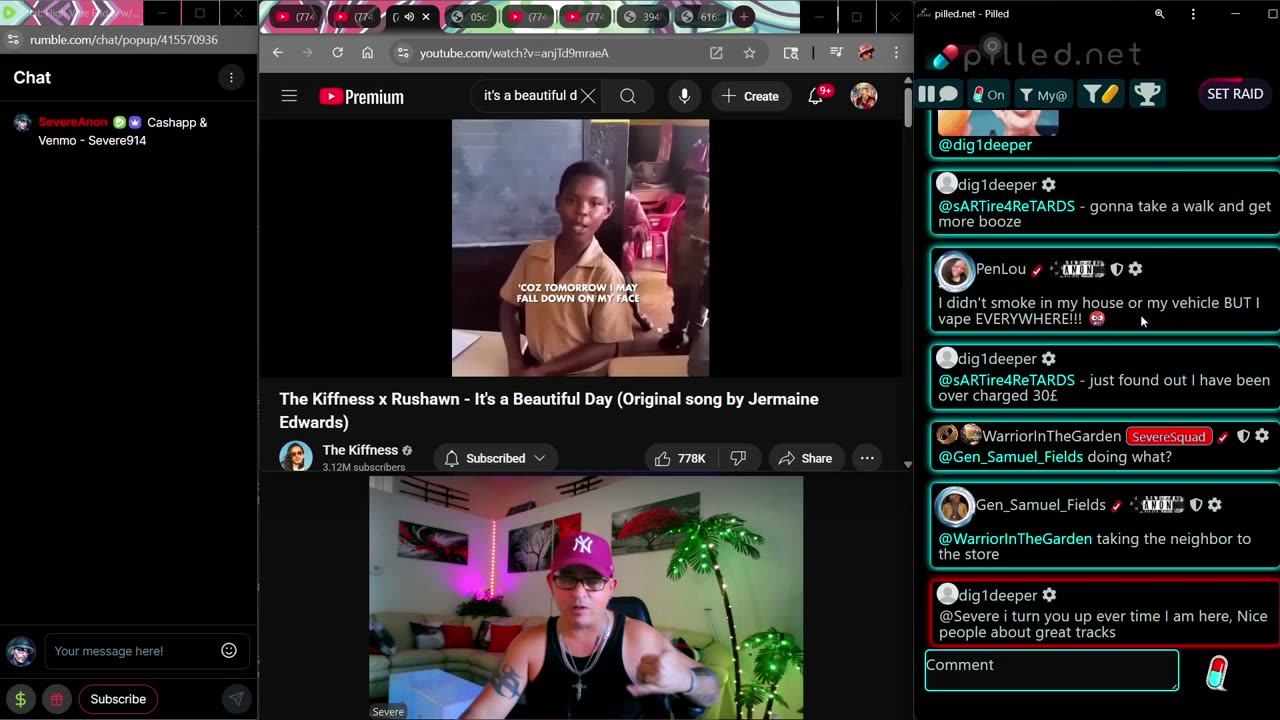Open browser side search icon
The width and height of the screenshot is (1280, 720).
click(791, 53)
